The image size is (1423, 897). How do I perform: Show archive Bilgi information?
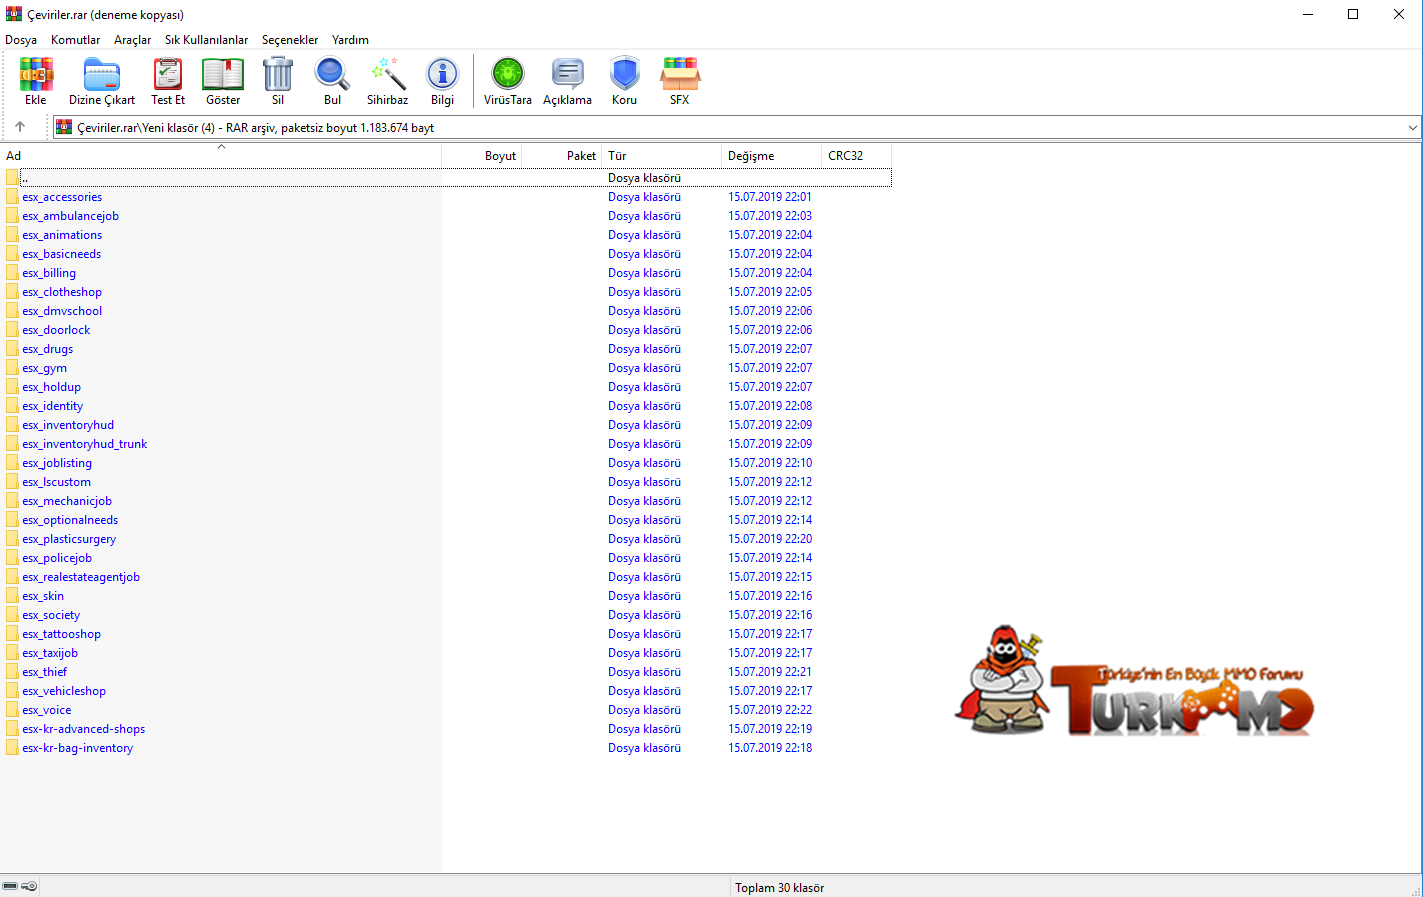[442, 75]
